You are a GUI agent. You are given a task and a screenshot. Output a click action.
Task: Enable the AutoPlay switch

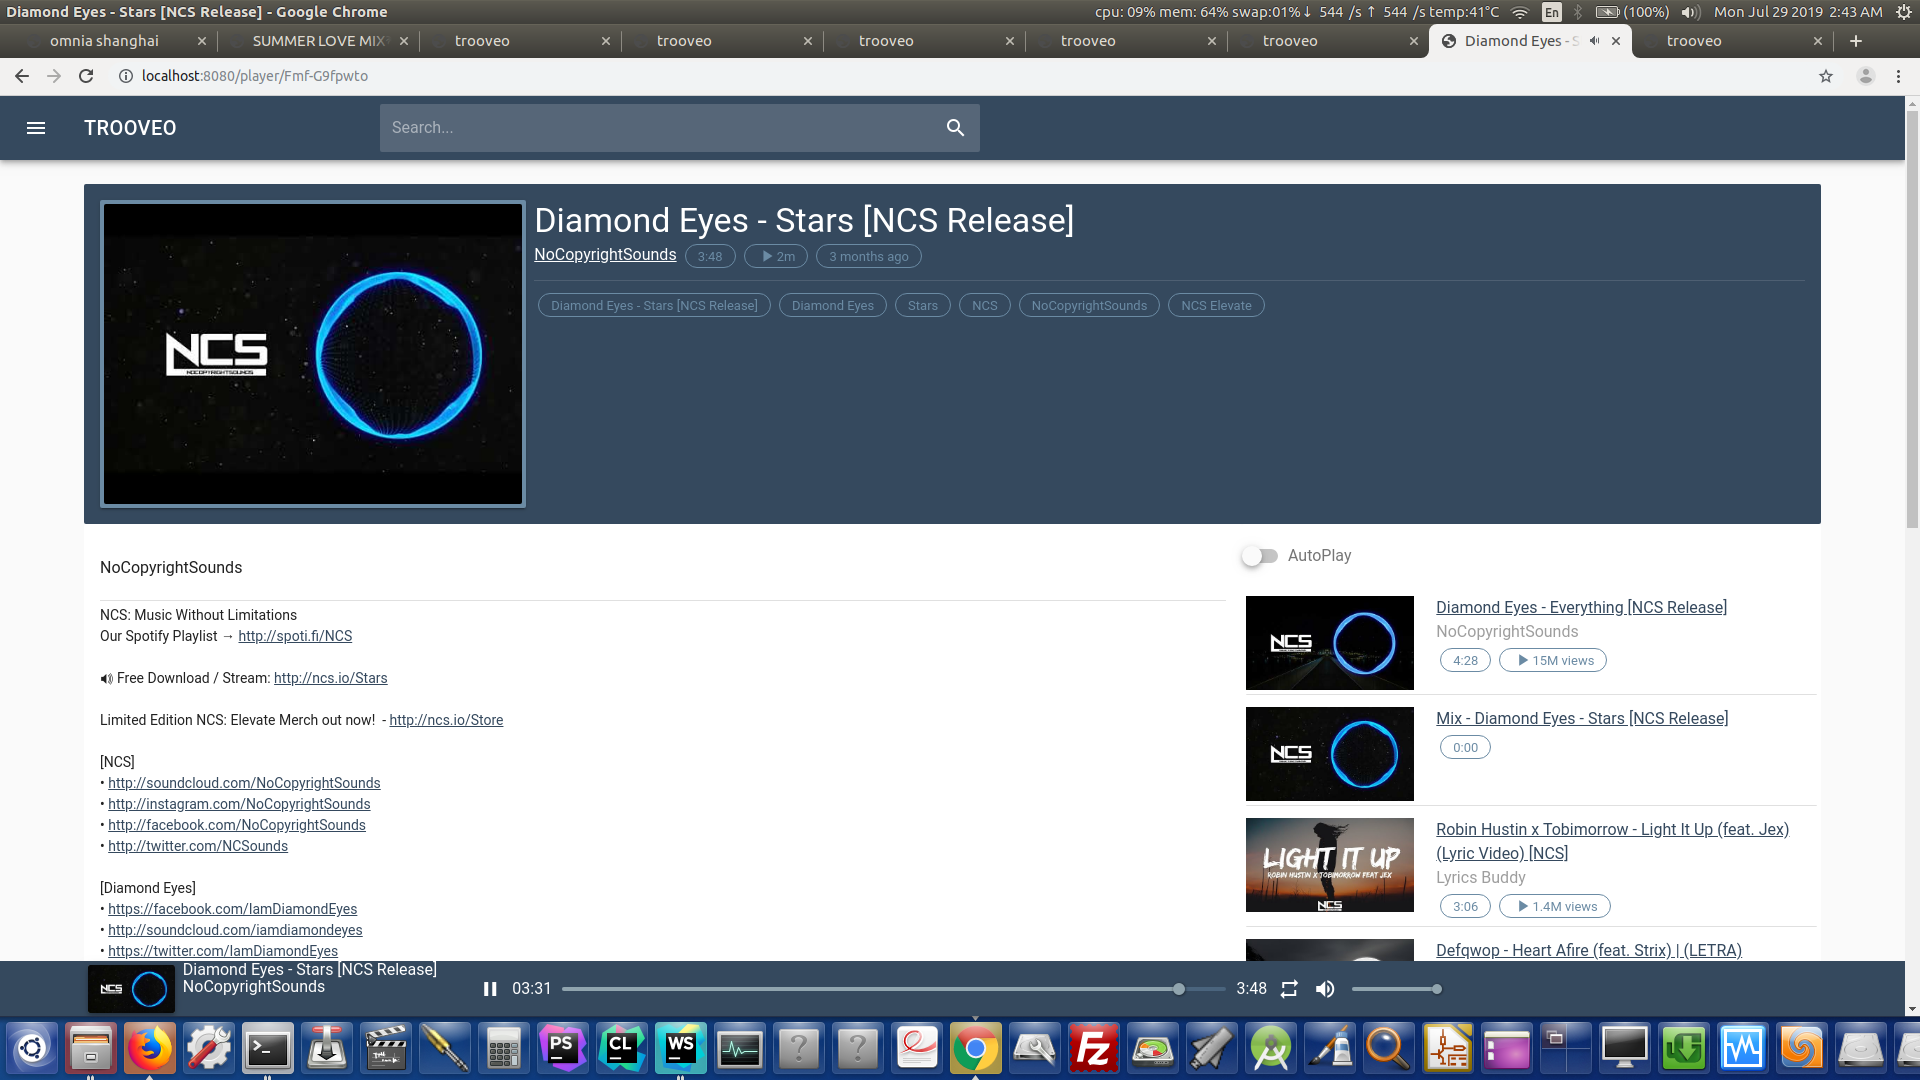(x=1259, y=556)
